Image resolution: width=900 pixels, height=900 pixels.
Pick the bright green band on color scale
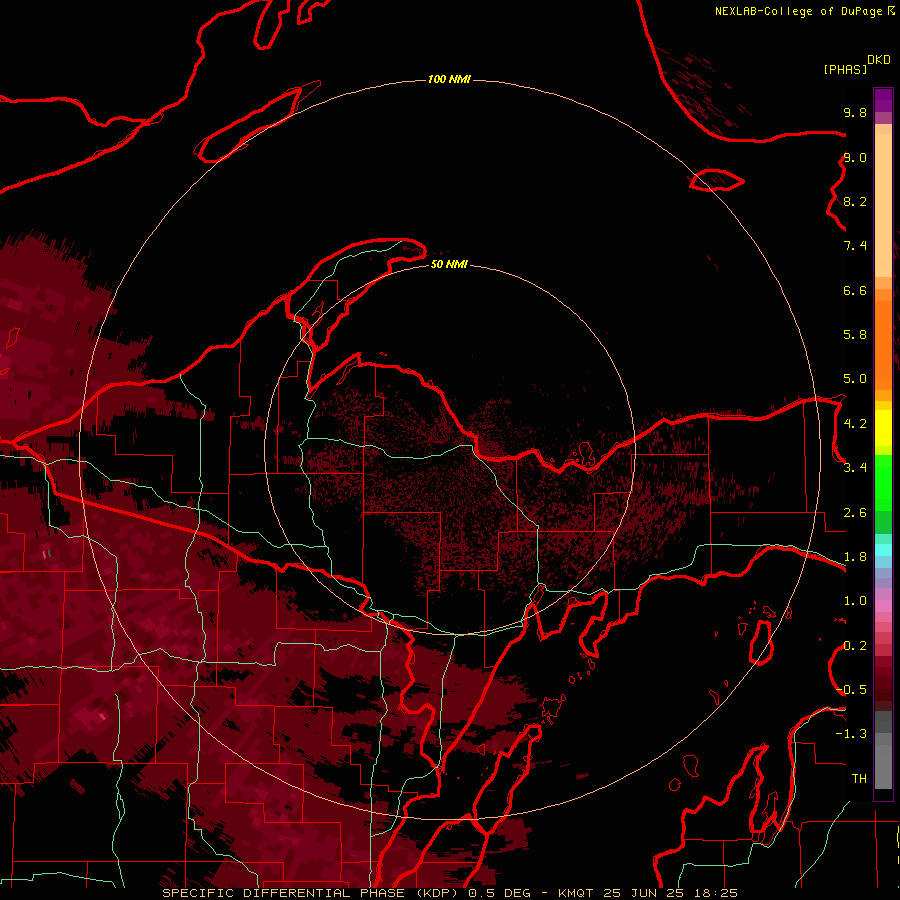pos(883,485)
